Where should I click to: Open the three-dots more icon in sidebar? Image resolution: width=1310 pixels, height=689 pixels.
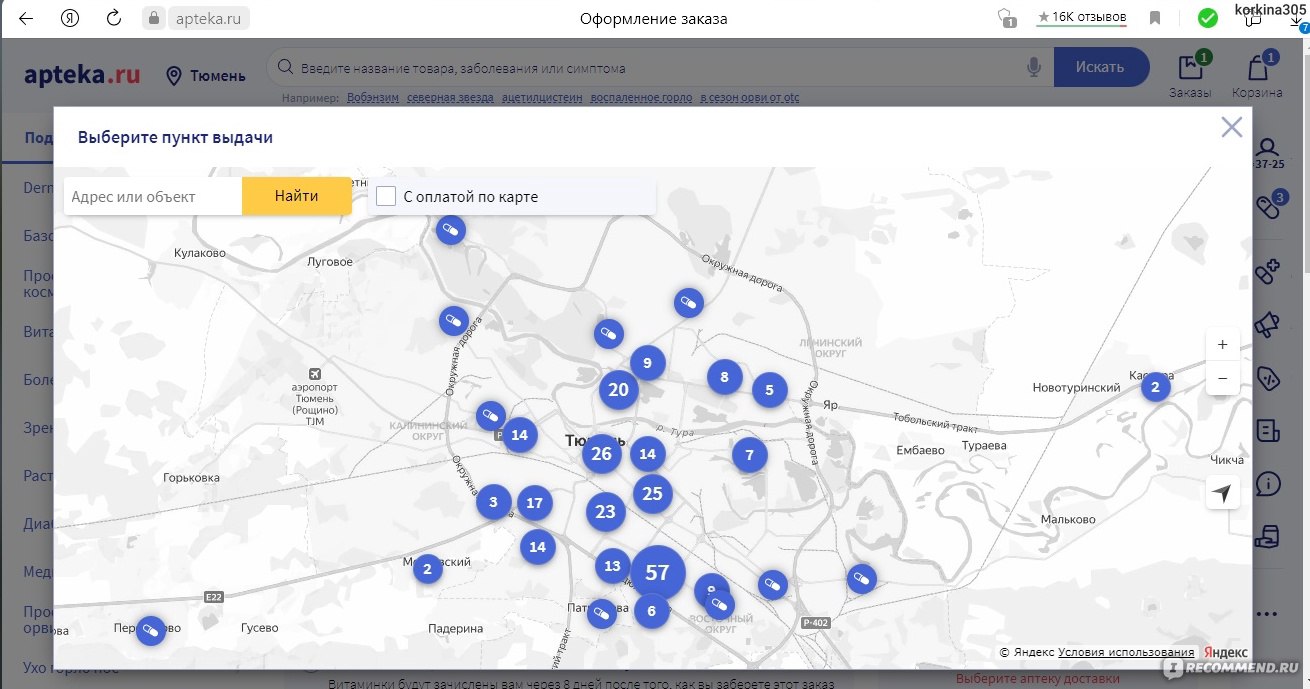1268,614
